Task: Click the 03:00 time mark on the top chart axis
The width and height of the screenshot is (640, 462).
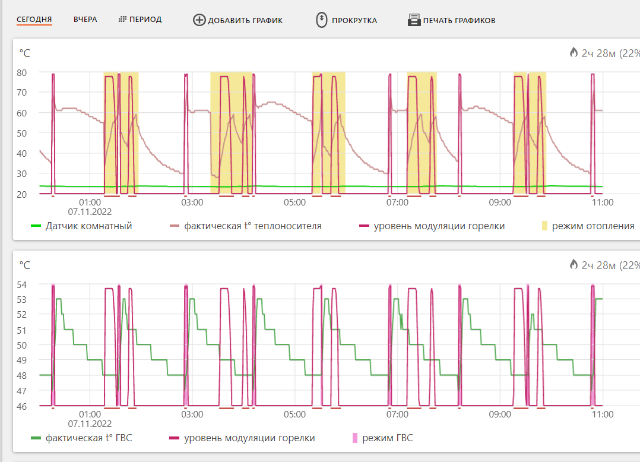Action: 191,202
